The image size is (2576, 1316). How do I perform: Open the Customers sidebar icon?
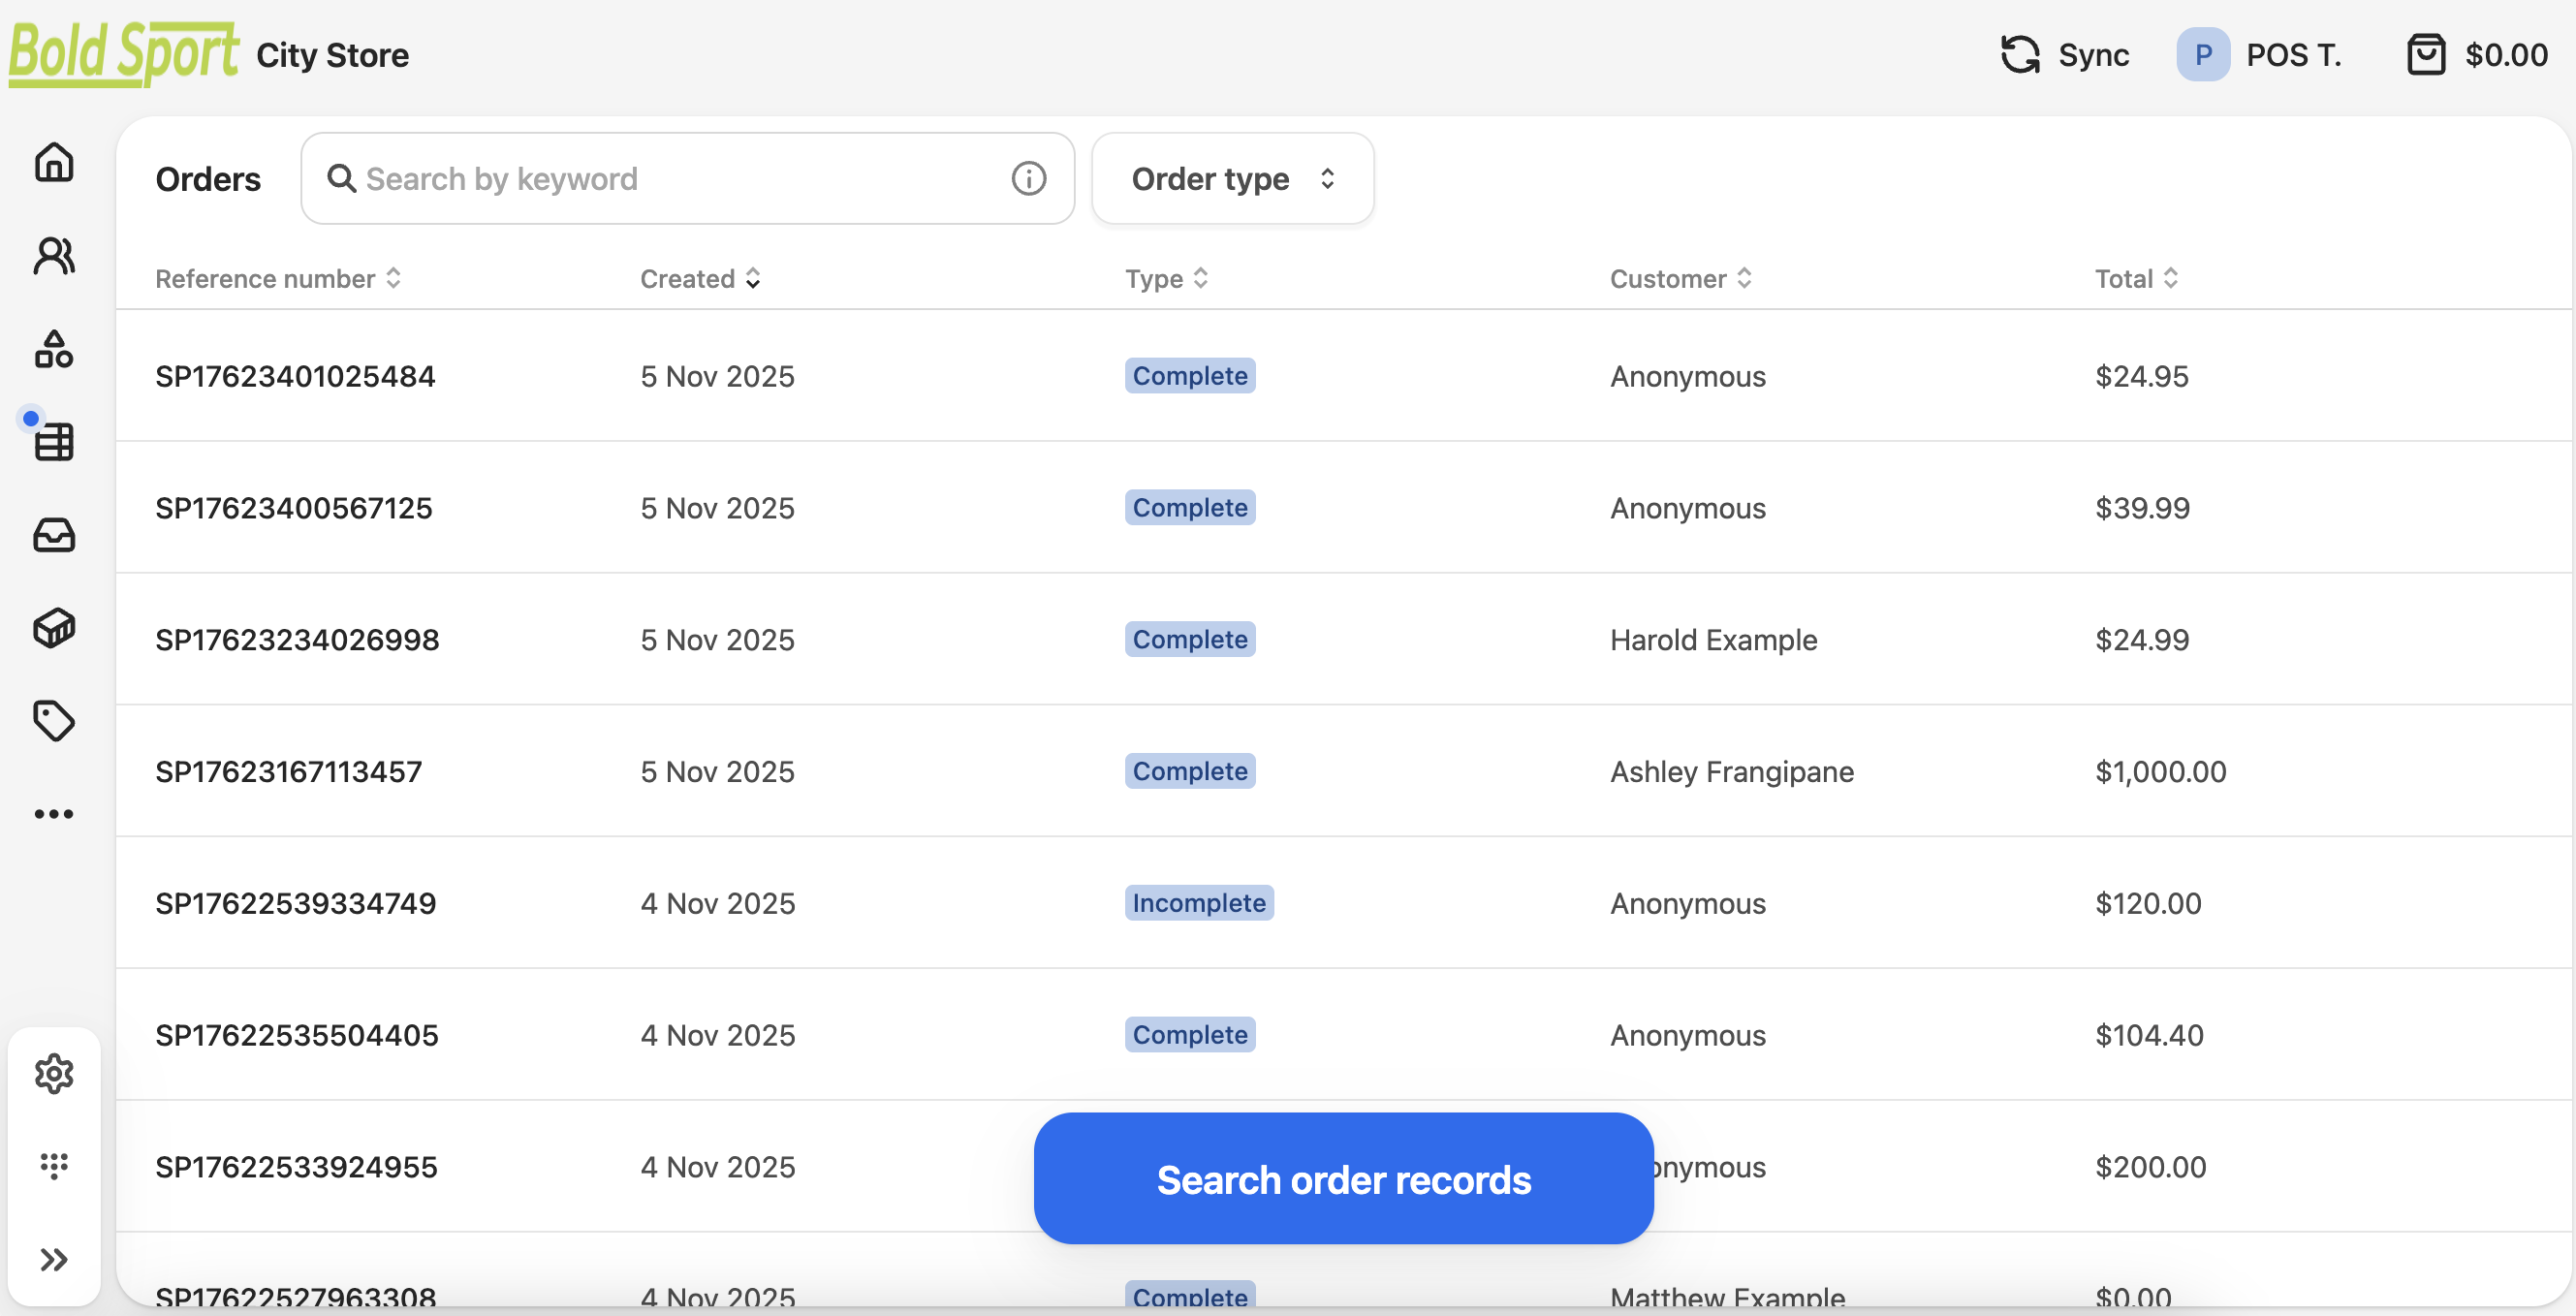tap(54, 256)
